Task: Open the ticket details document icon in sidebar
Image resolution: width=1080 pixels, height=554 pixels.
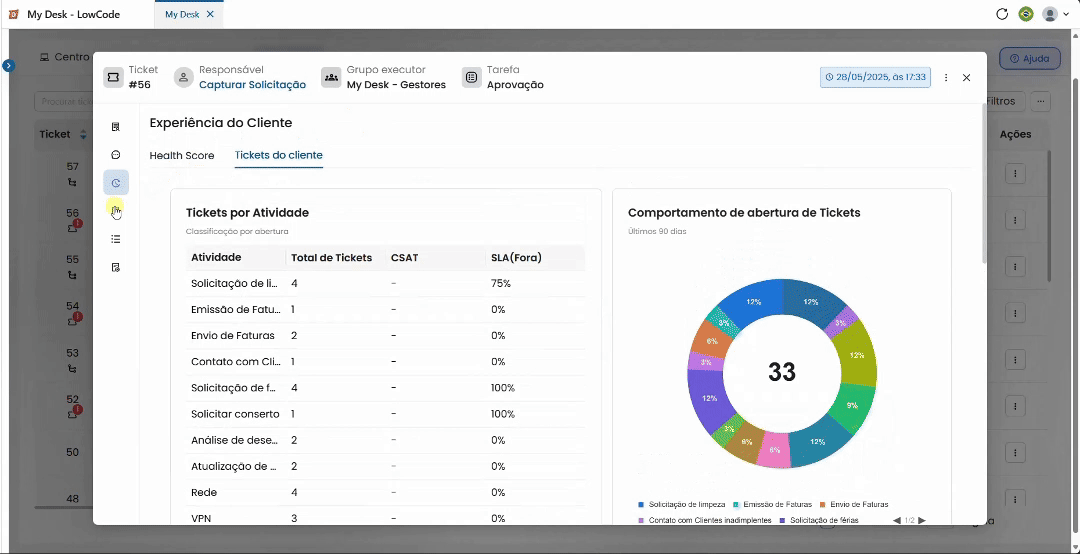Action: [x=116, y=127]
